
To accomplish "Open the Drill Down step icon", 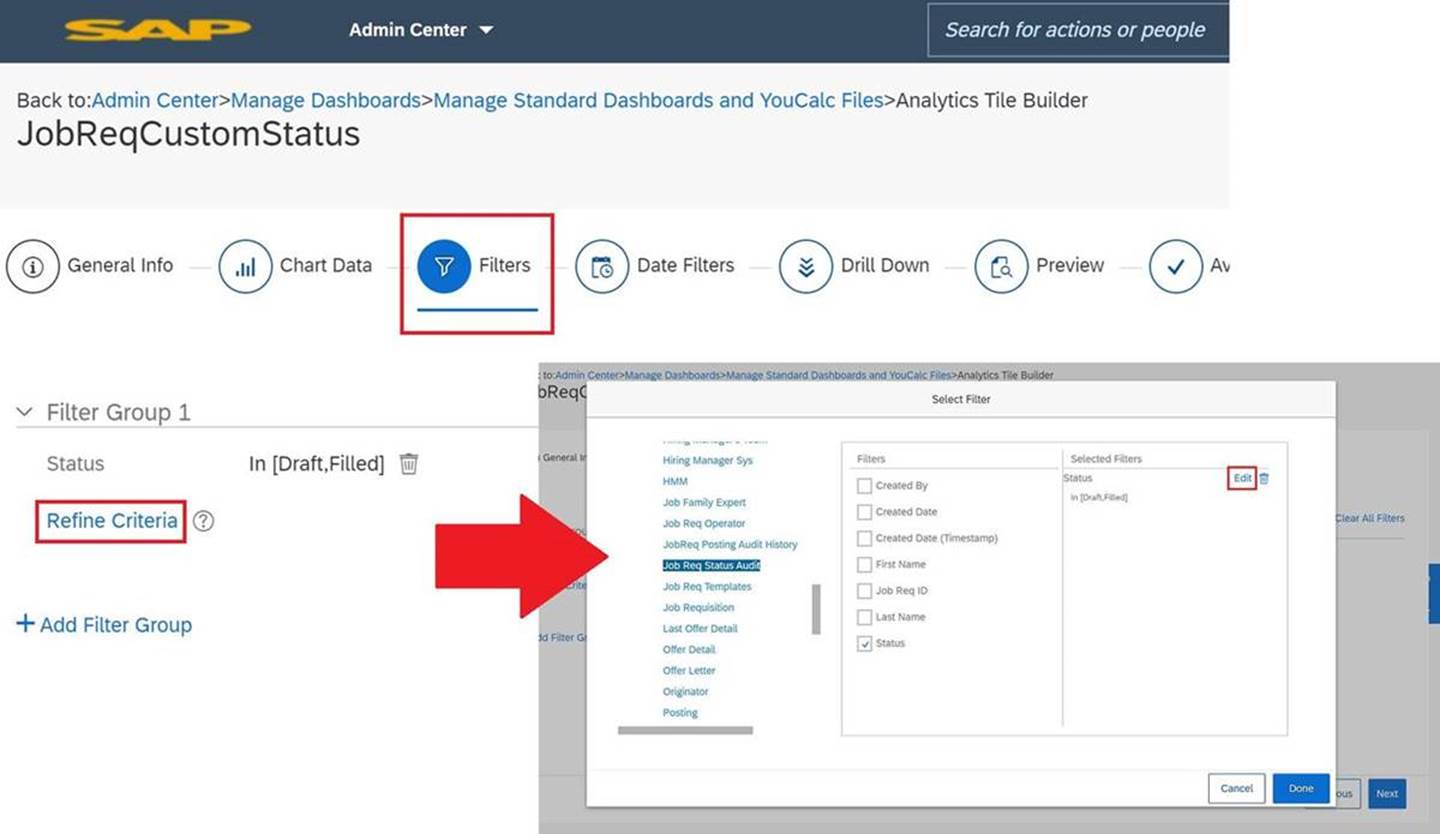I will (806, 267).
